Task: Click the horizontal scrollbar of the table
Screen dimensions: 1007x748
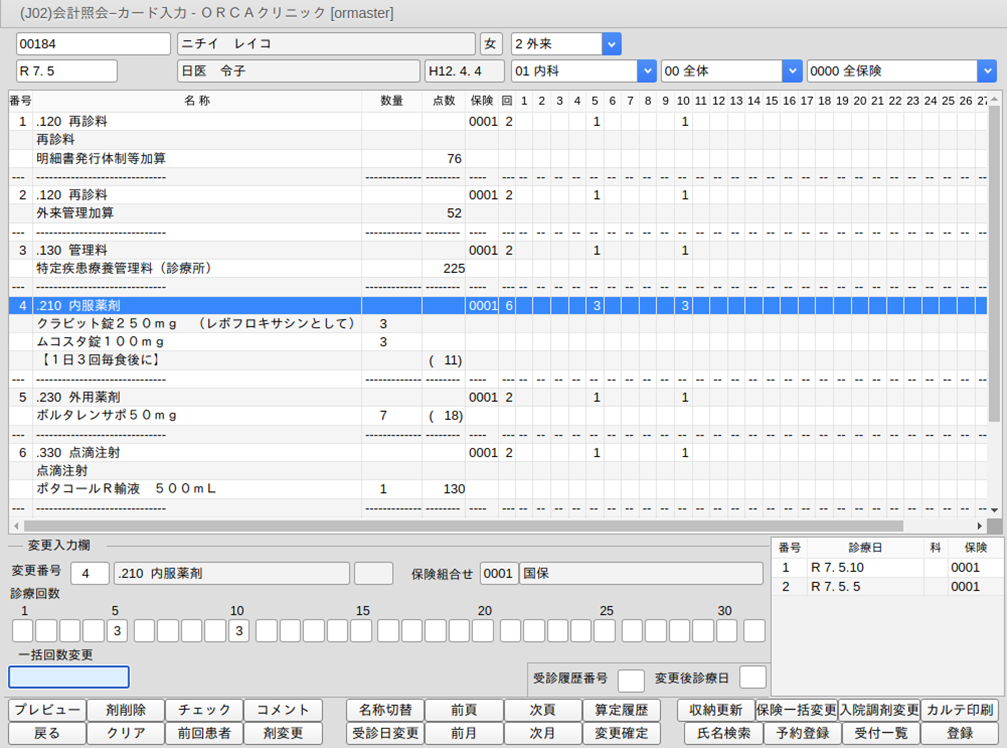Action: [462, 525]
